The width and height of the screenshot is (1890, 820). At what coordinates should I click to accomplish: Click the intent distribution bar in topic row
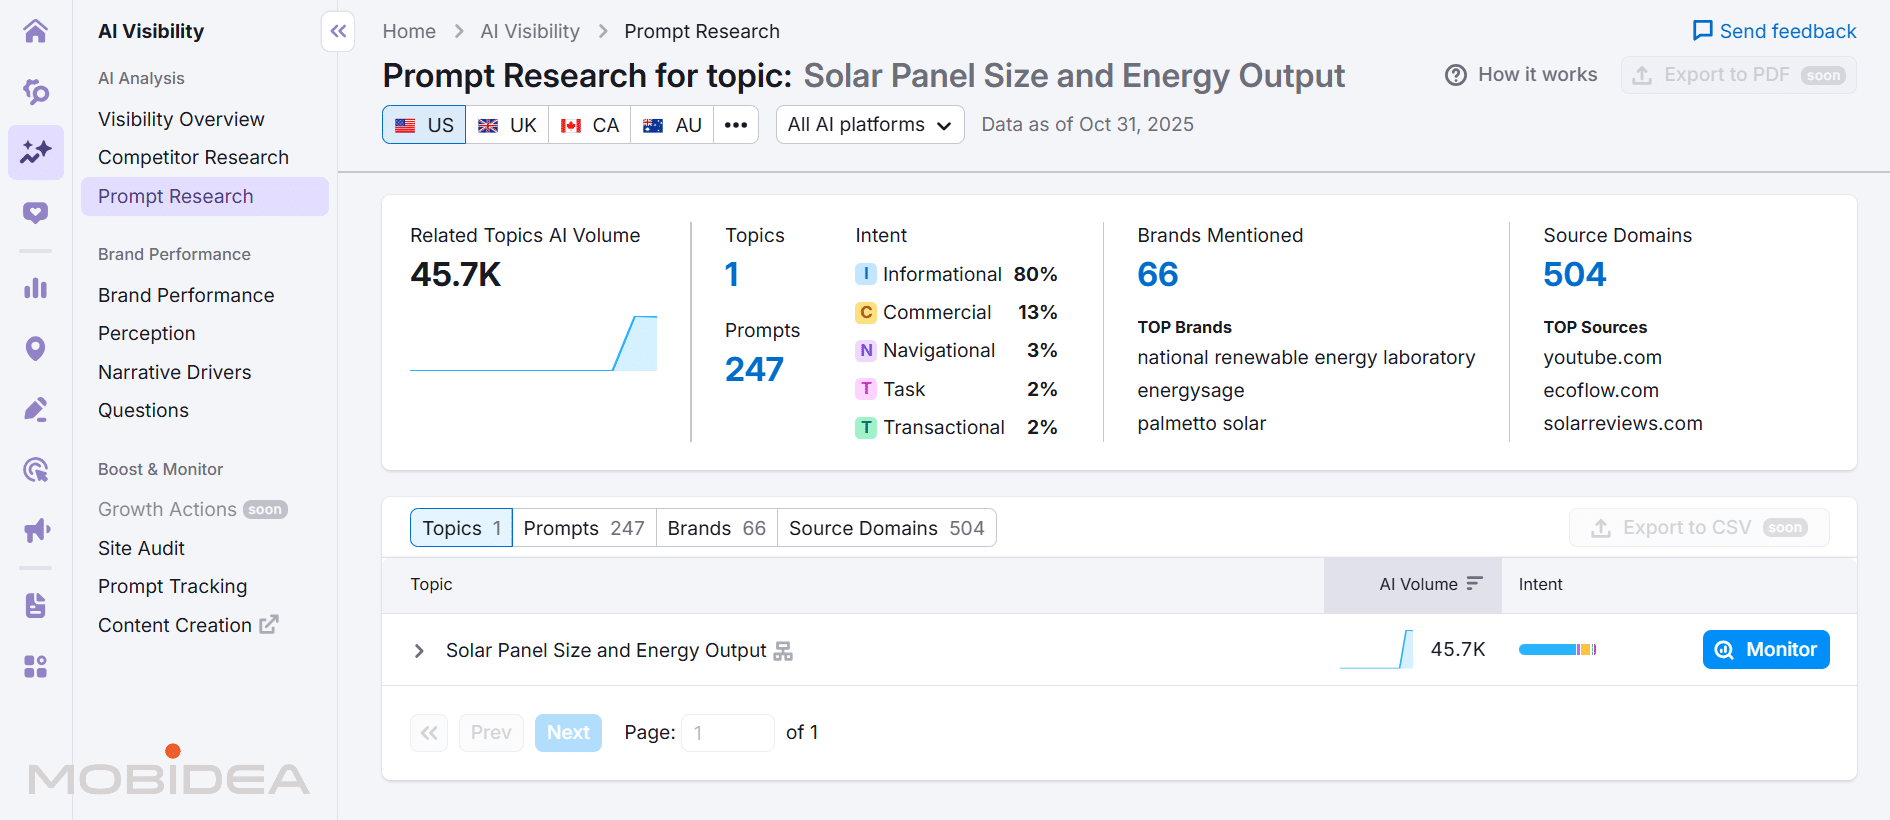(1557, 650)
